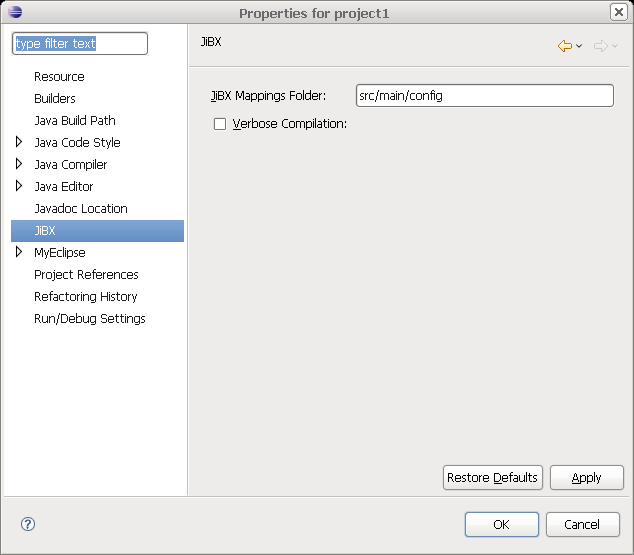This screenshot has width=634, height=555.
Task: Focus the type filter text box
Action: 79,44
